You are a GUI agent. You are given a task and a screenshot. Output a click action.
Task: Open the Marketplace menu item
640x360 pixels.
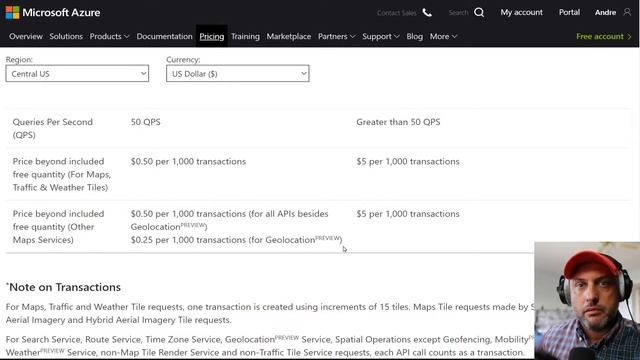click(289, 36)
